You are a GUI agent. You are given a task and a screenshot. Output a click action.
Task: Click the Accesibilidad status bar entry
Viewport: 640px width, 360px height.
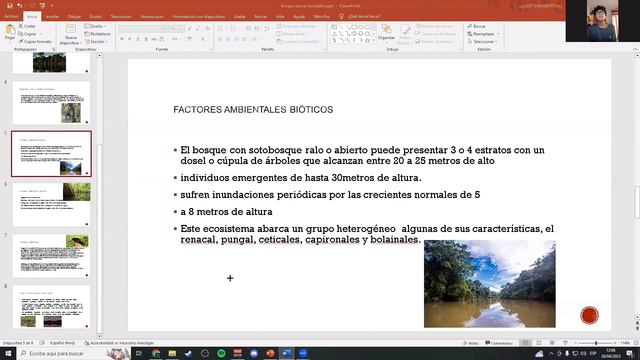coord(119,343)
